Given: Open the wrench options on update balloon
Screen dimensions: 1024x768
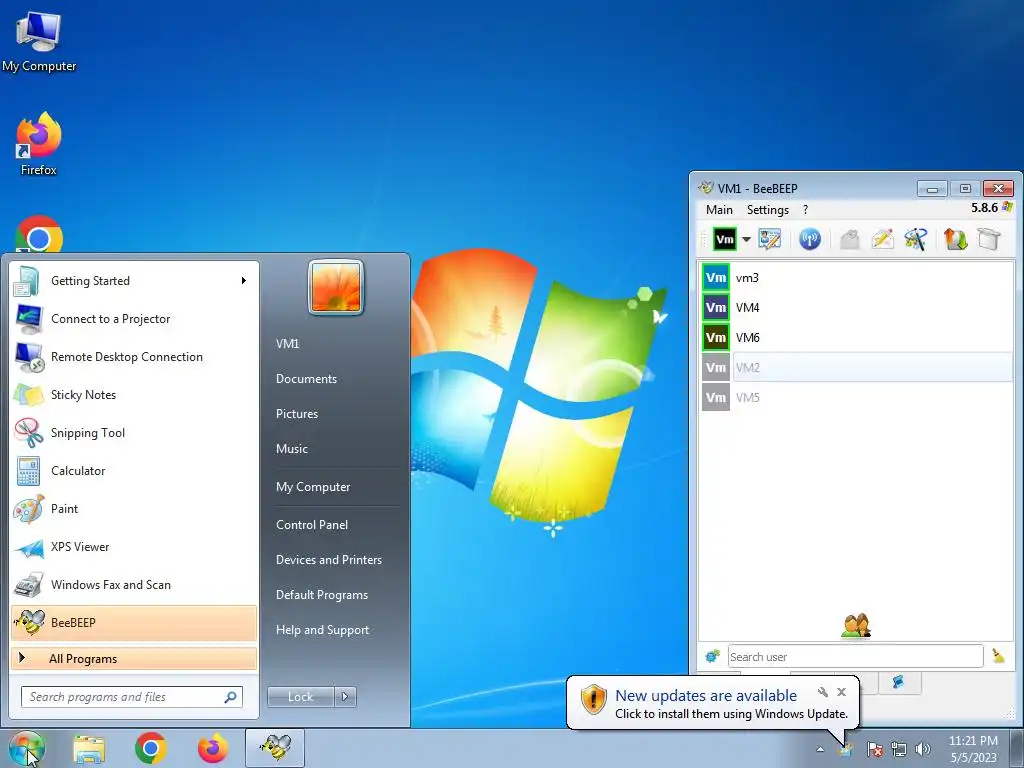Looking at the screenshot, I should pyautogui.click(x=823, y=692).
